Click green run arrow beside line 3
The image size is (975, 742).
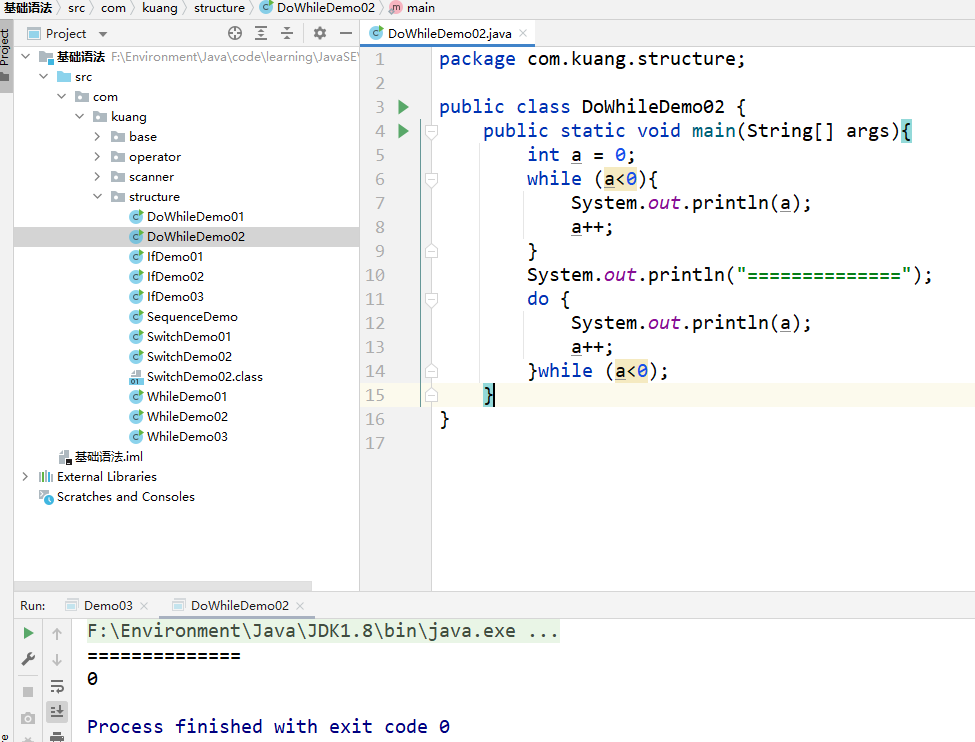point(403,107)
